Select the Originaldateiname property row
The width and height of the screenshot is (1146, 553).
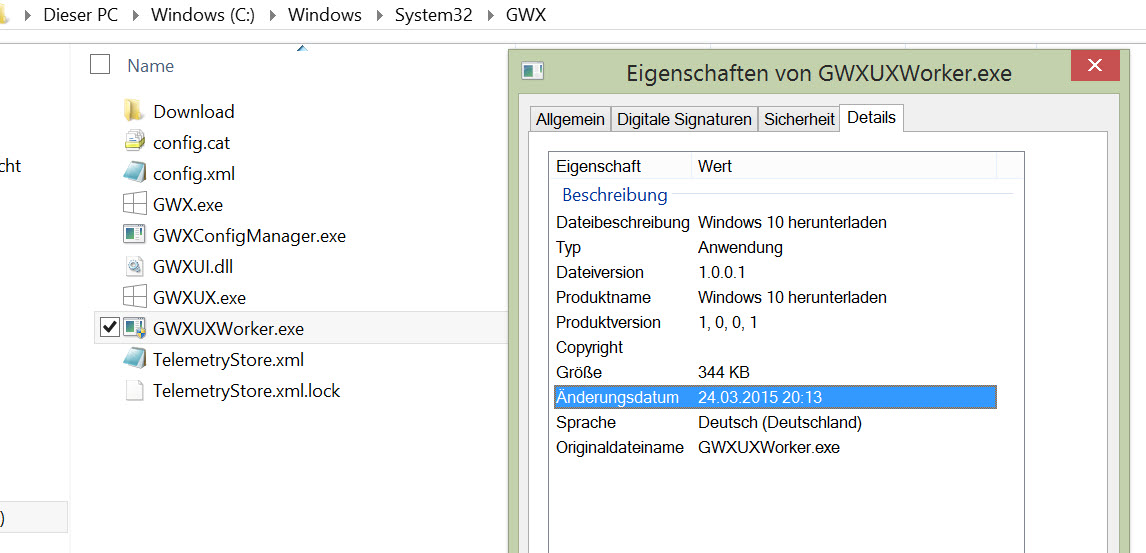click(x=775, y=447)
